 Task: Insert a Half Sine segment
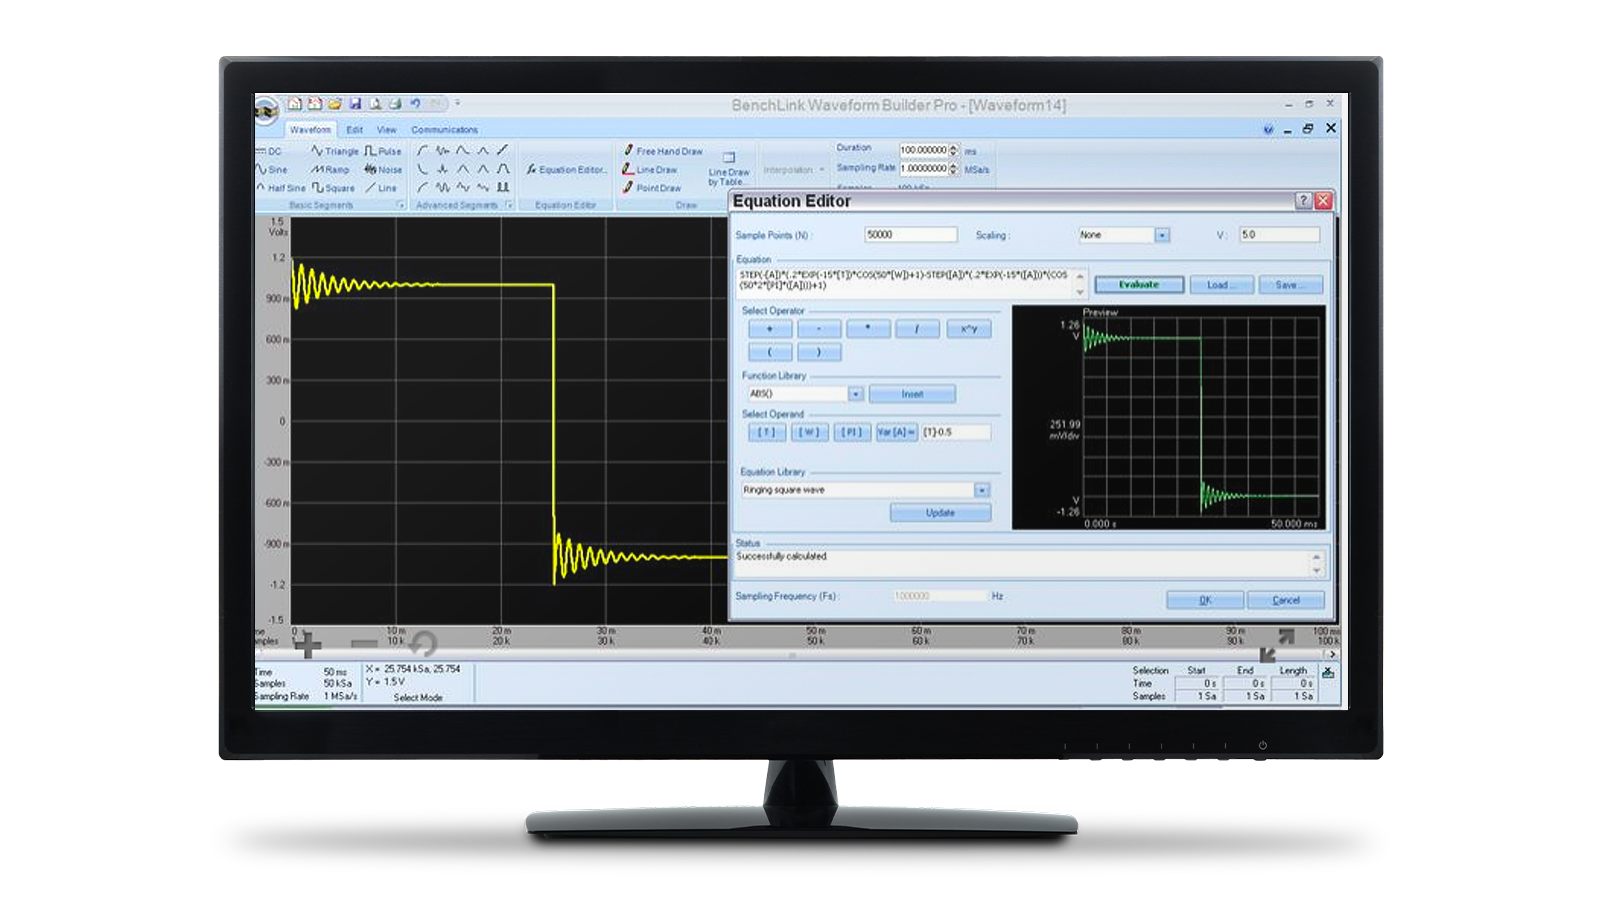pos(281,188)
